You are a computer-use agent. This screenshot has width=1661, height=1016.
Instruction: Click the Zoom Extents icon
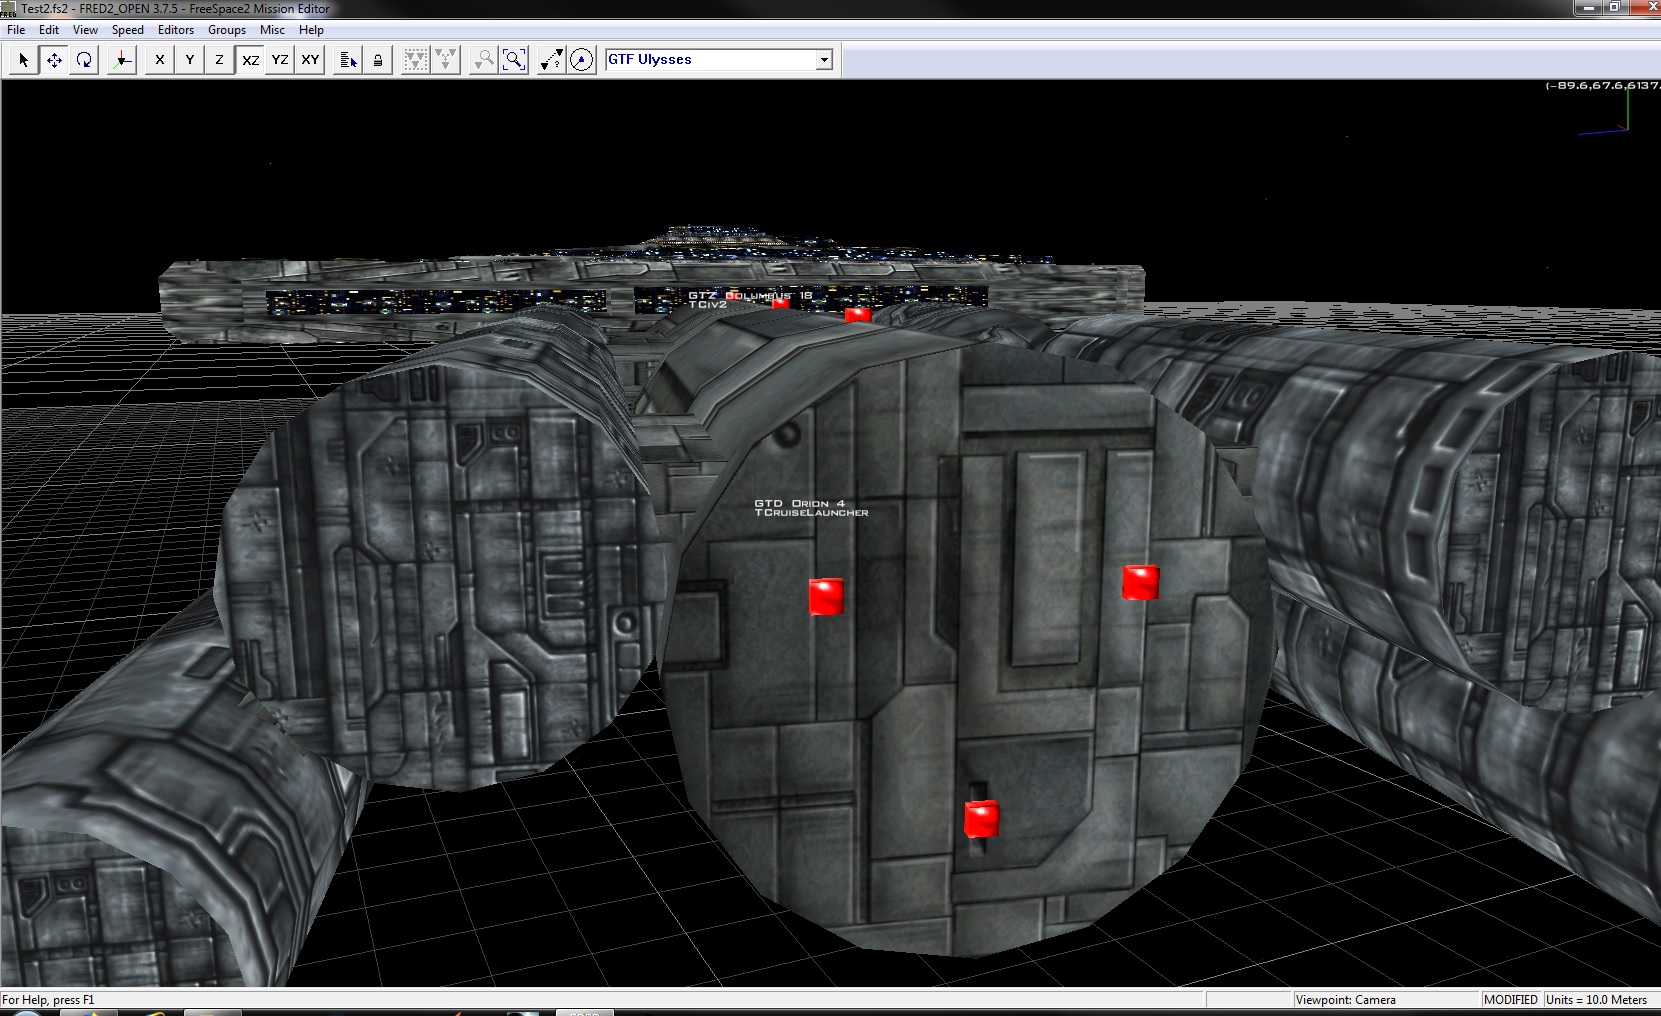point(514,60)
